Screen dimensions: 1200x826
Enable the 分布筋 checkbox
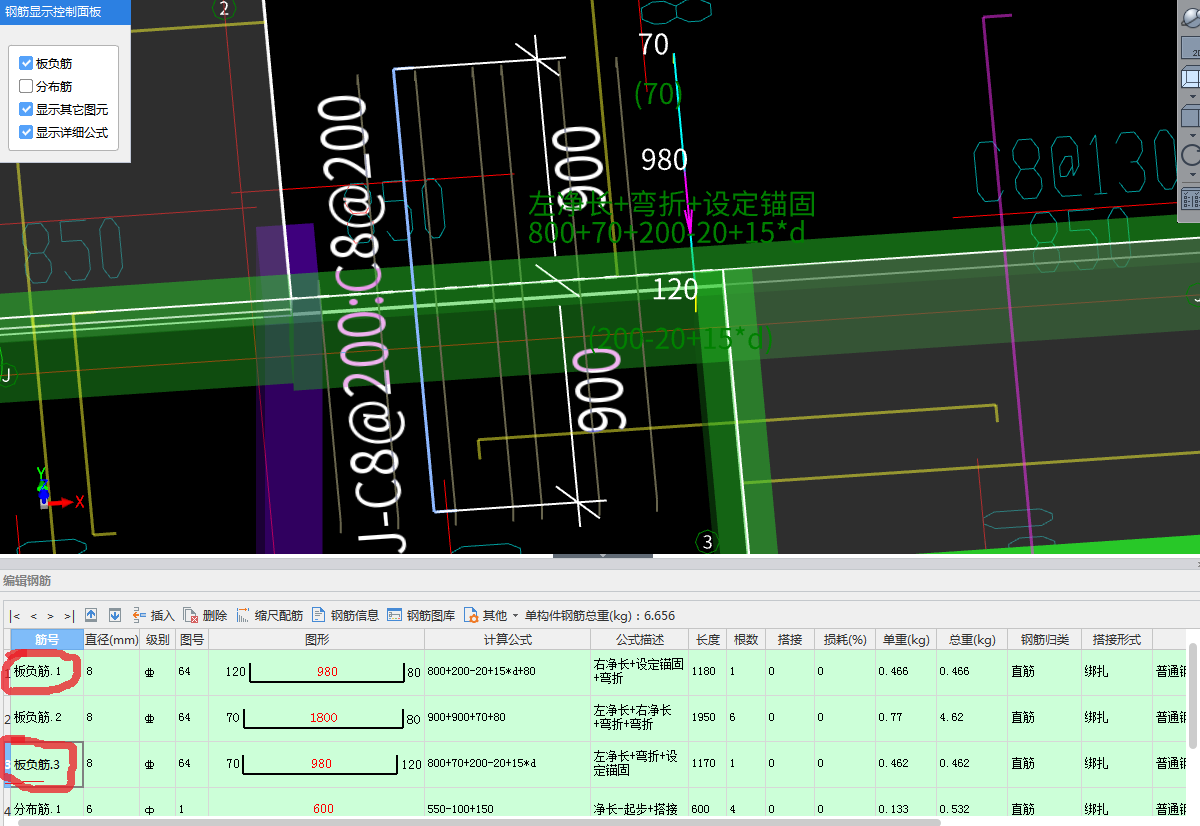tap(26, 86)
